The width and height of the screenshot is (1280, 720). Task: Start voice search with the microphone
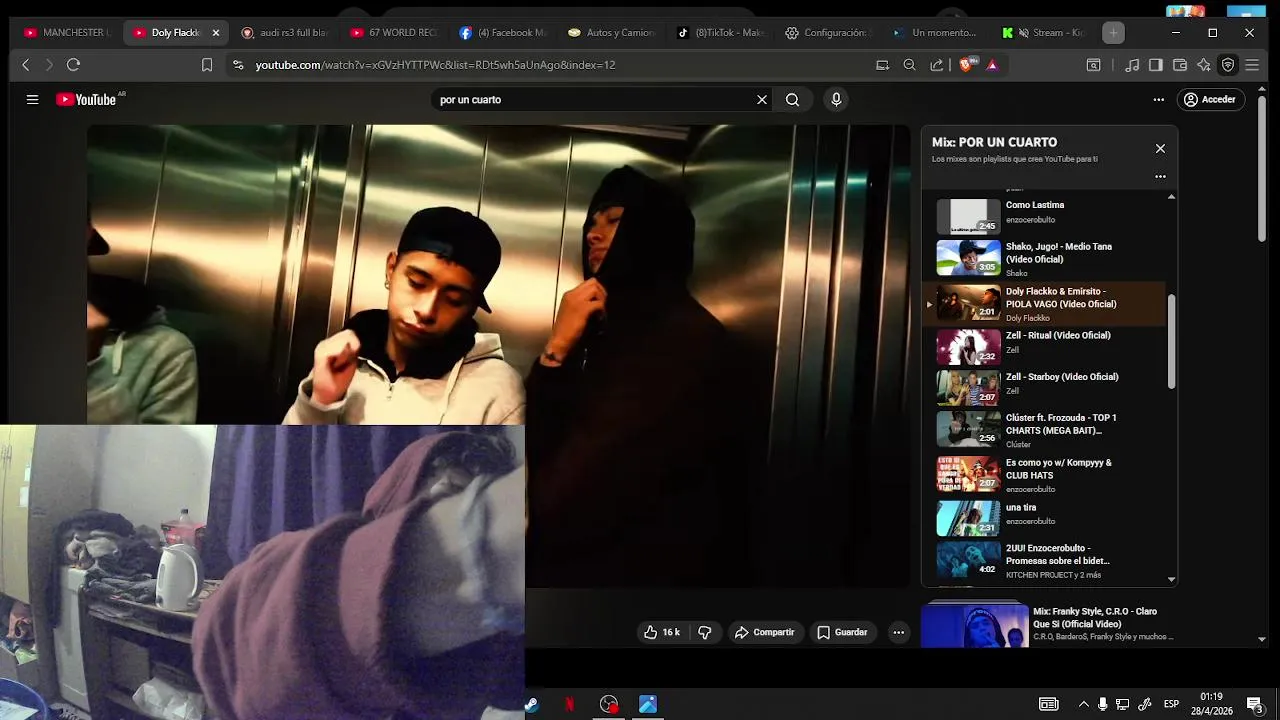tap(836, 100)
